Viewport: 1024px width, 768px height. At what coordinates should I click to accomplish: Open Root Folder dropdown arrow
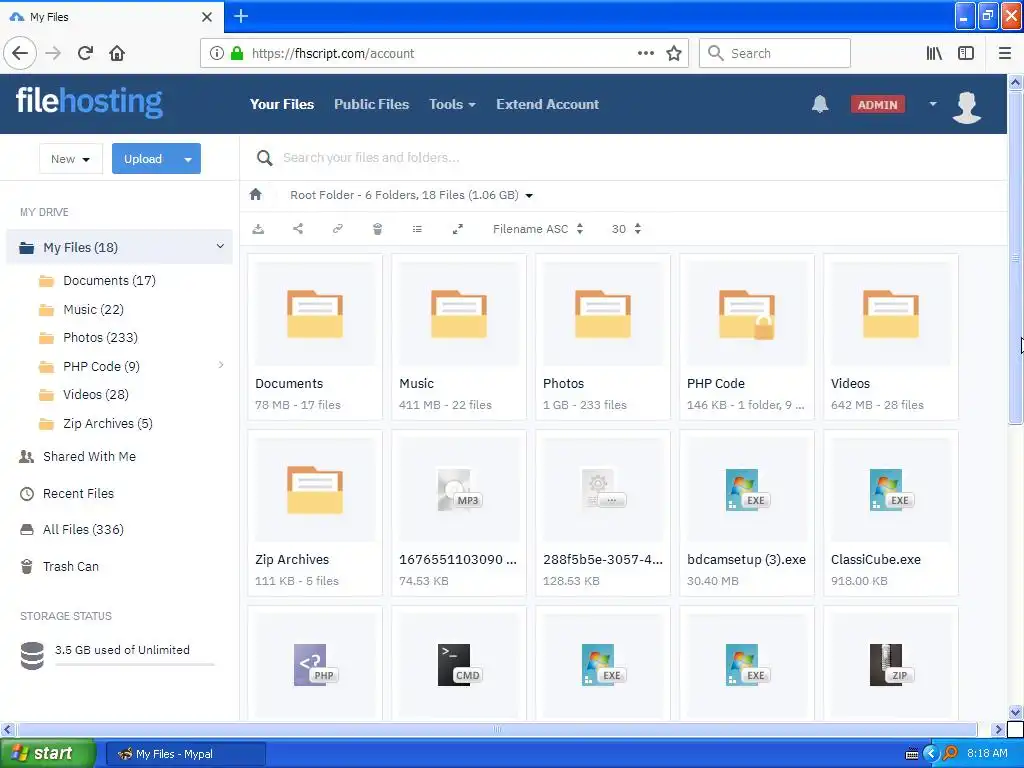tap(529, 195)
